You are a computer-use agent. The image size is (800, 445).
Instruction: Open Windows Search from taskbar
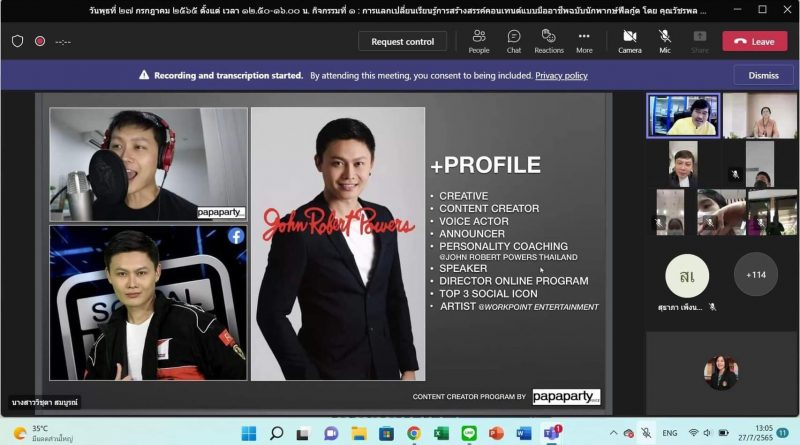276,433
